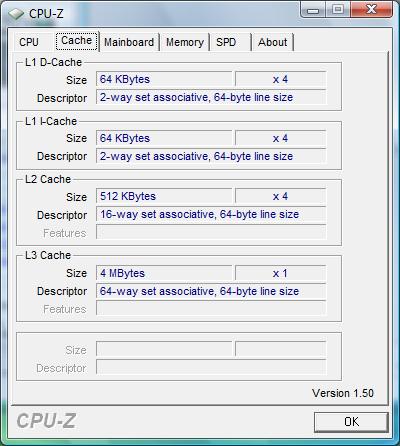
Task: Click the L1 D-Cache descriptor field
Action: (x=211, y=97)
